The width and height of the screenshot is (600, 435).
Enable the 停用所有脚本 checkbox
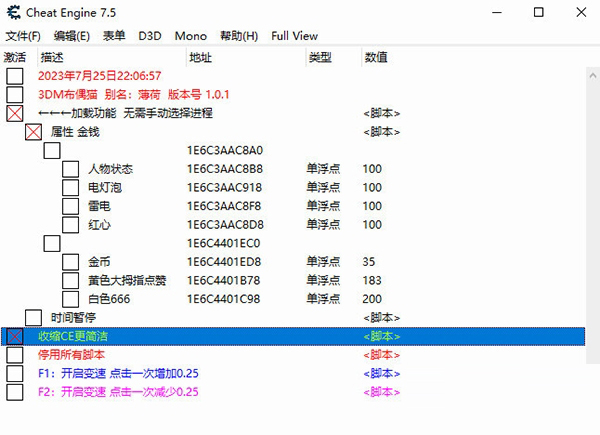15,355
